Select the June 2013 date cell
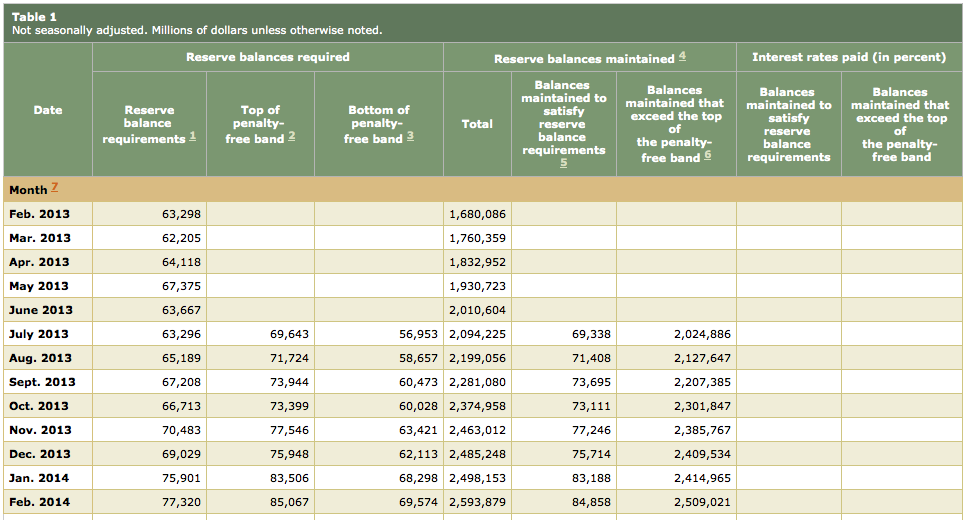Image resolution: width=971 pixels, height=520 pixels. click(x=48, y=310)
